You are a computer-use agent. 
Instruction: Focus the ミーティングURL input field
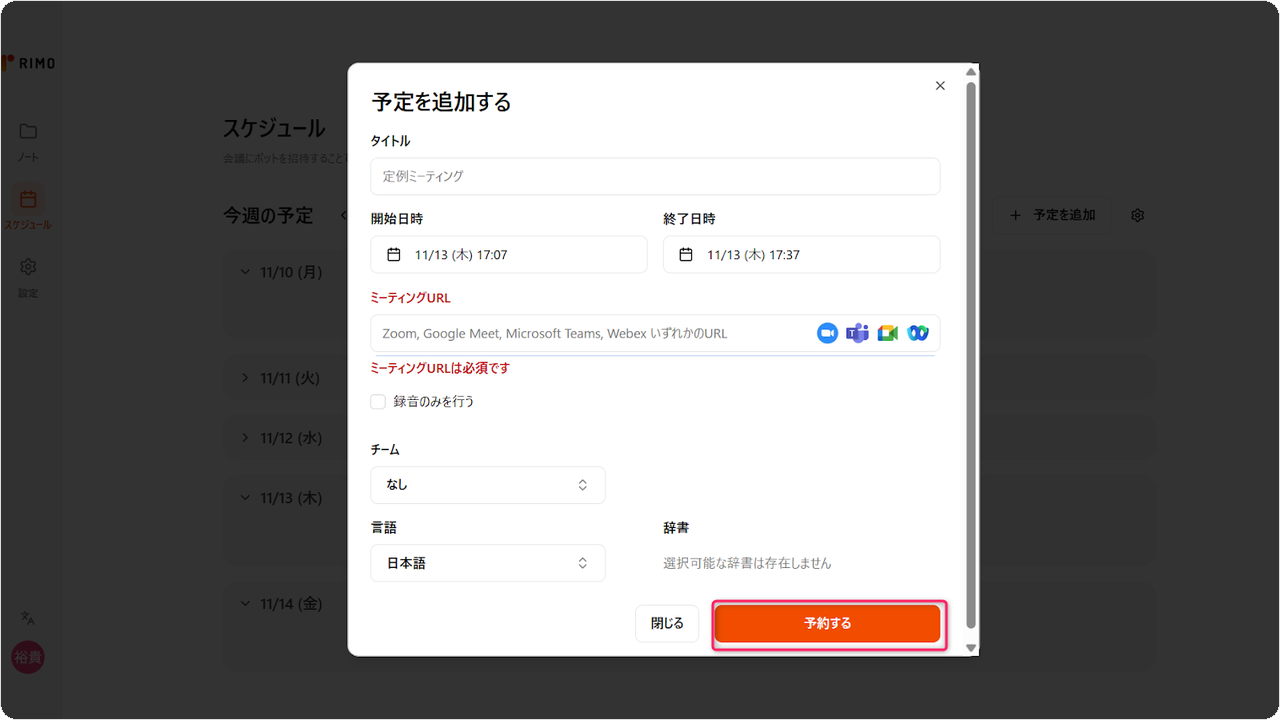click(655, 334)
